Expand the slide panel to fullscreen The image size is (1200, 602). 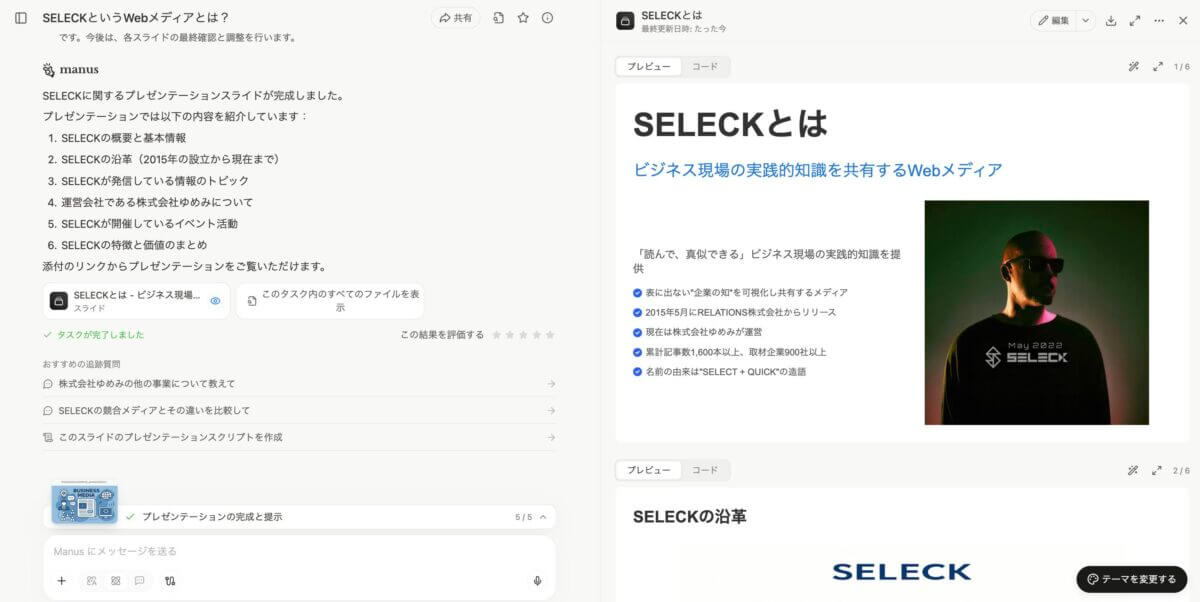[1135, 20]
